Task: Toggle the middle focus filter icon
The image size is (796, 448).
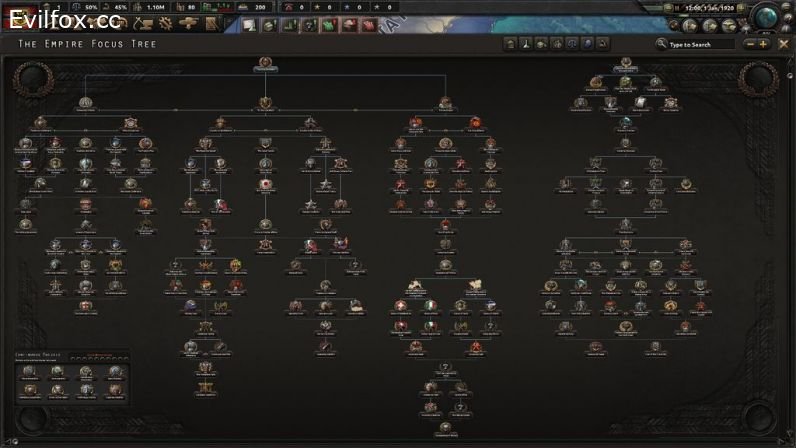Action: [x=556, y=44]
